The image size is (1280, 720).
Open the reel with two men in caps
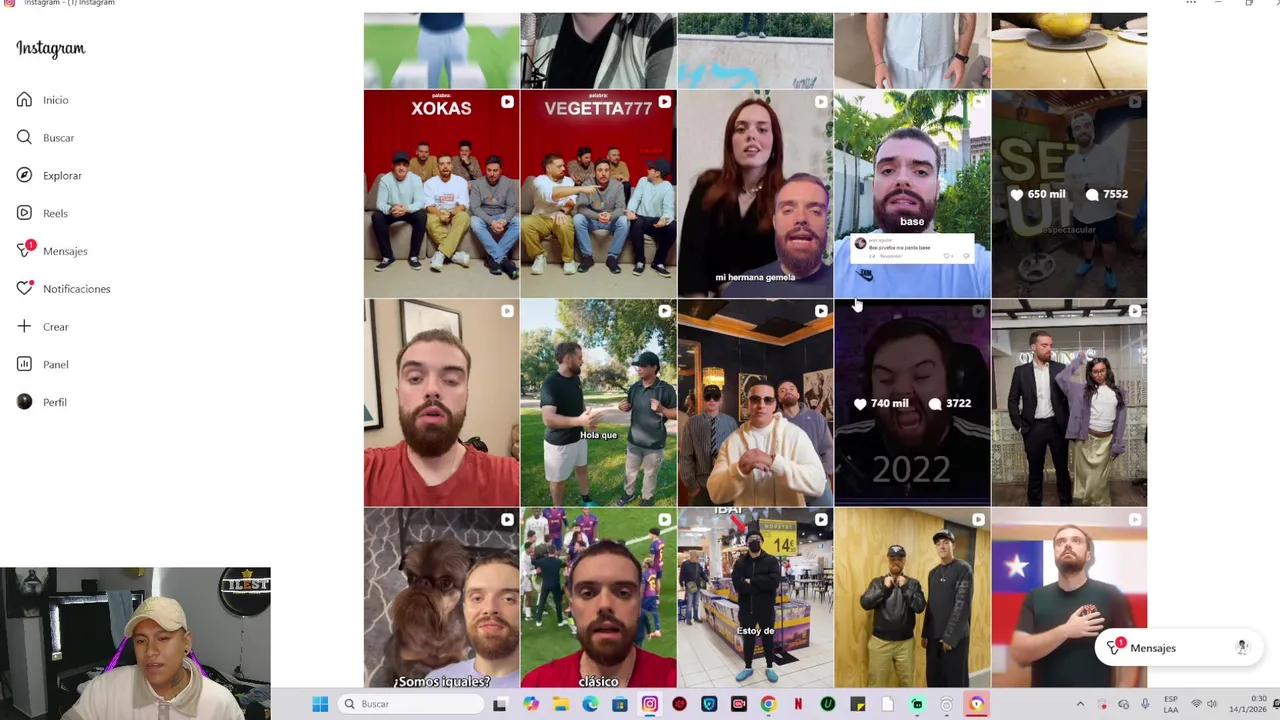(912, 598)
